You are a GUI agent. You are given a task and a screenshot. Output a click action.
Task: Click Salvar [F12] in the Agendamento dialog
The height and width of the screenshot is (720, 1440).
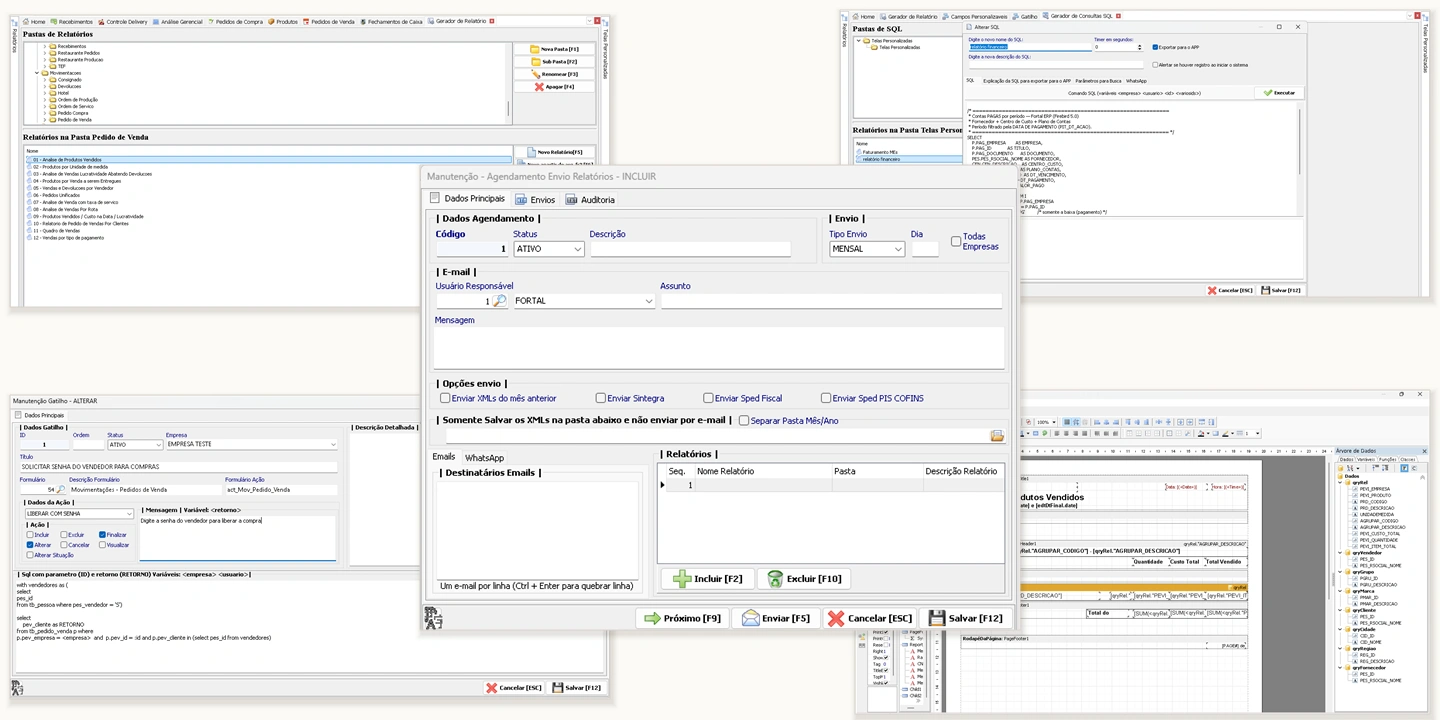[x=966, y=618]
